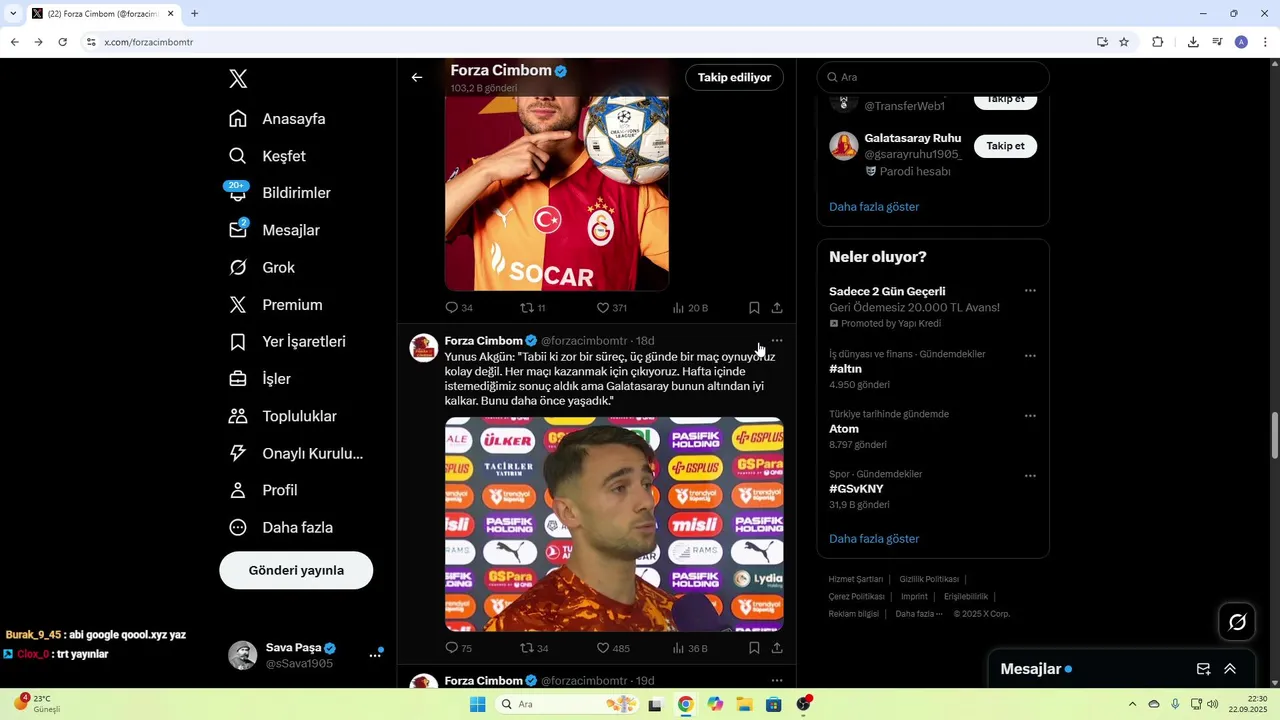Click the Takip ediliyor button
The image size is (1280, 720).
point(734,77)
